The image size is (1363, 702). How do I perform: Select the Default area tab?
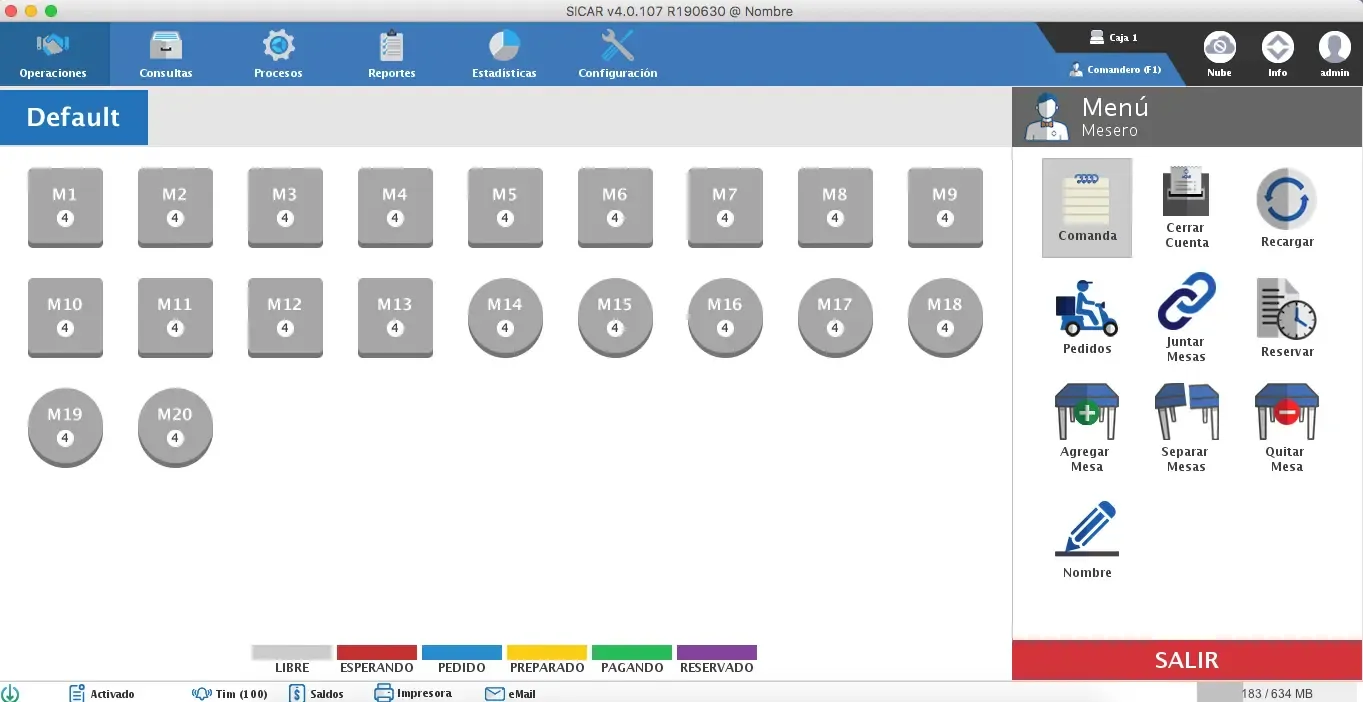(x=74, y=118)
